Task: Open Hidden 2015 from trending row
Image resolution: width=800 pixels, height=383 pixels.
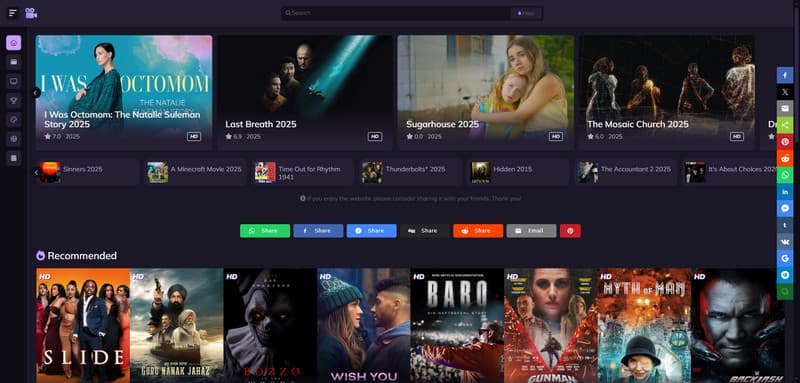Action: coord(518,172)
